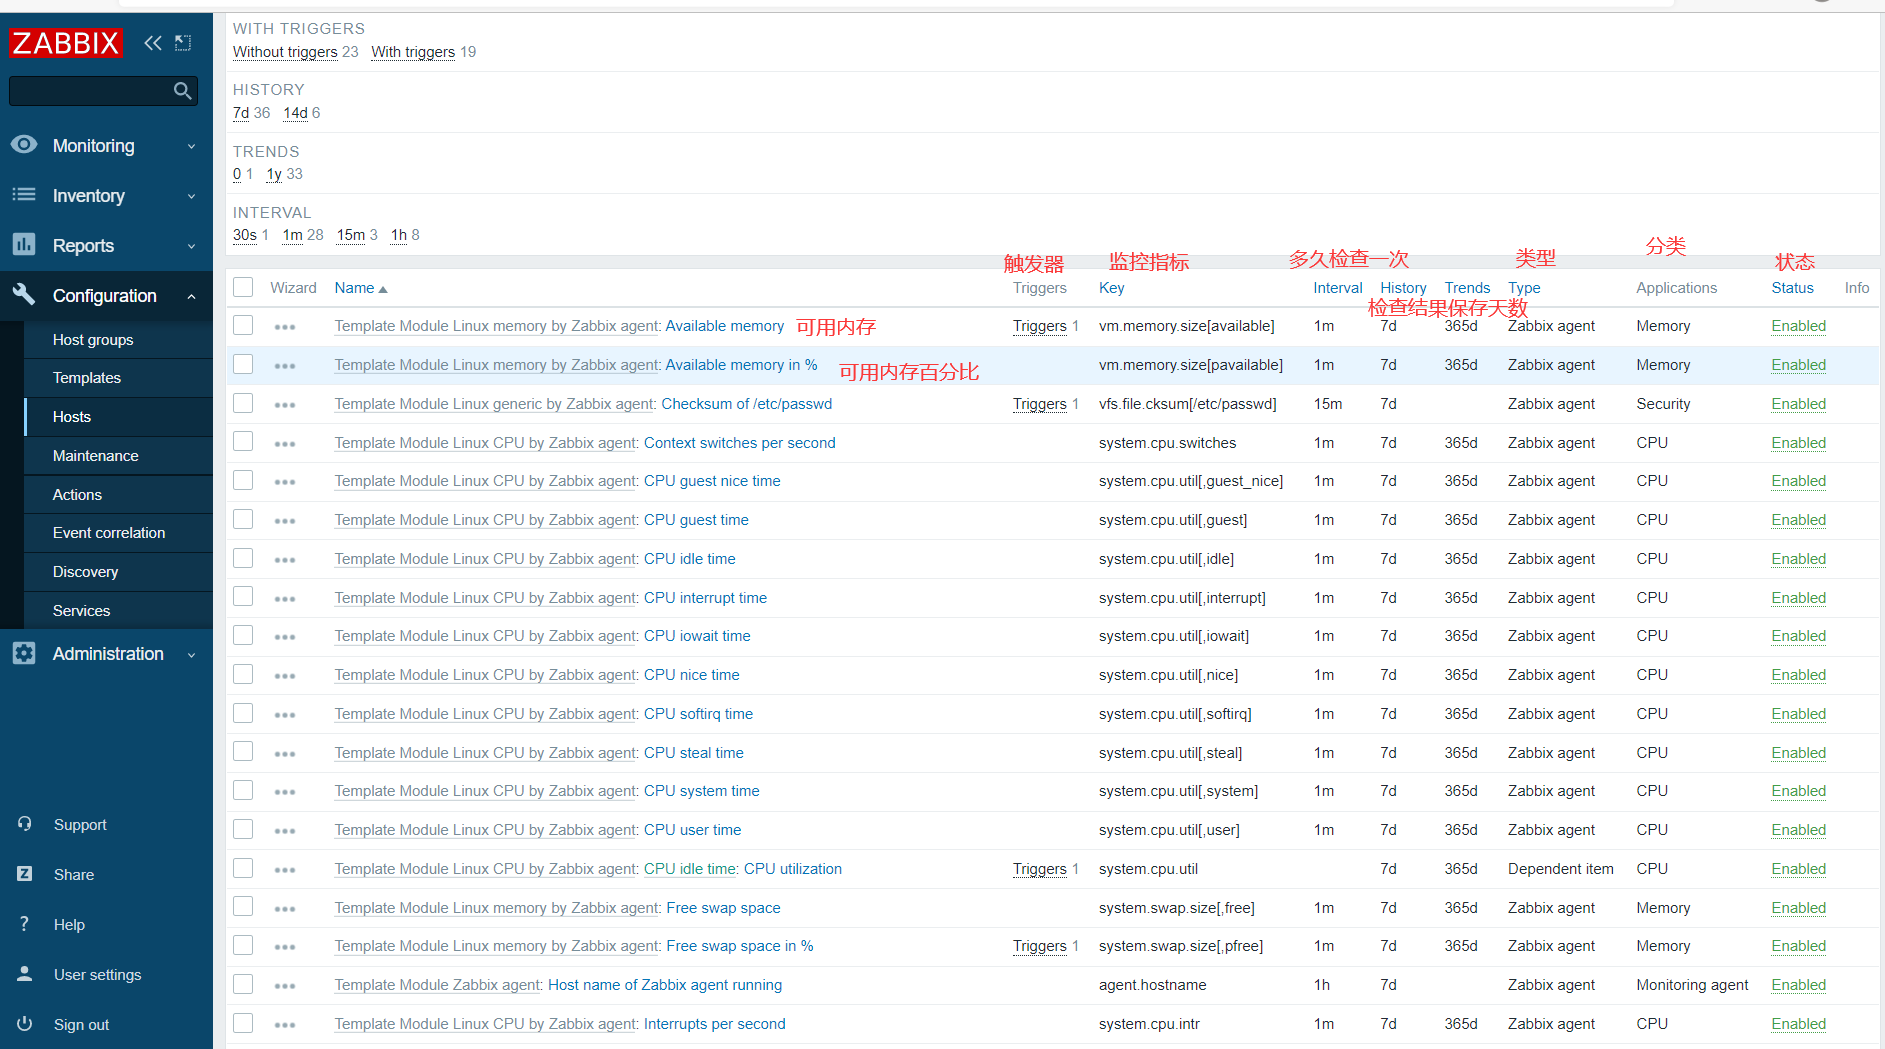Expand the Administration menu chevron
This screenshot has height=1049, width=1885.
pyautogui.click(x=191, y=654)
